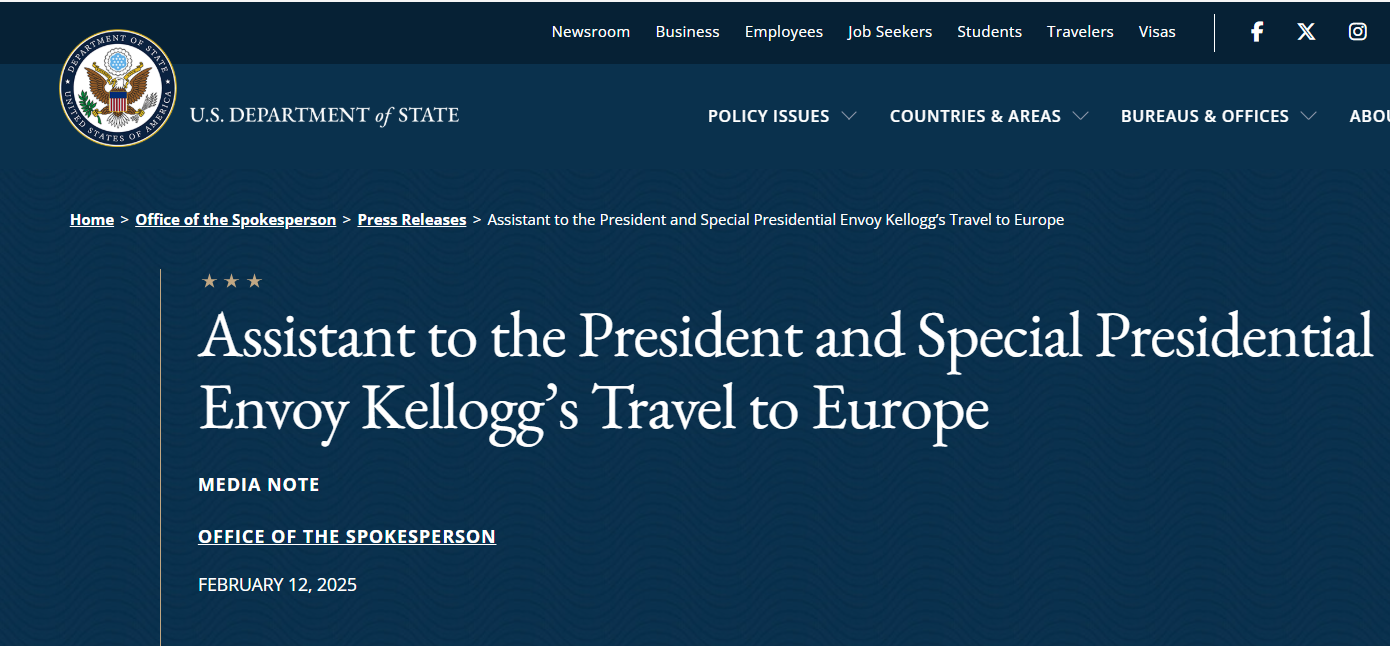The width and height of the screenshot is (1390, 646).
Task: Click the underlined OFFICE OF THE SPOKESPERSON link
Action: point(347,537)
